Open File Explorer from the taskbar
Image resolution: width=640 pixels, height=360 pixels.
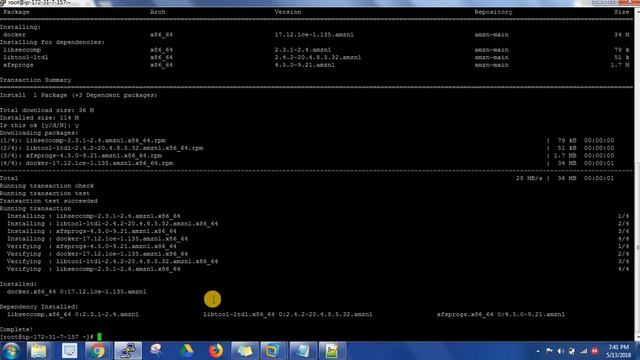click(39, 351)
